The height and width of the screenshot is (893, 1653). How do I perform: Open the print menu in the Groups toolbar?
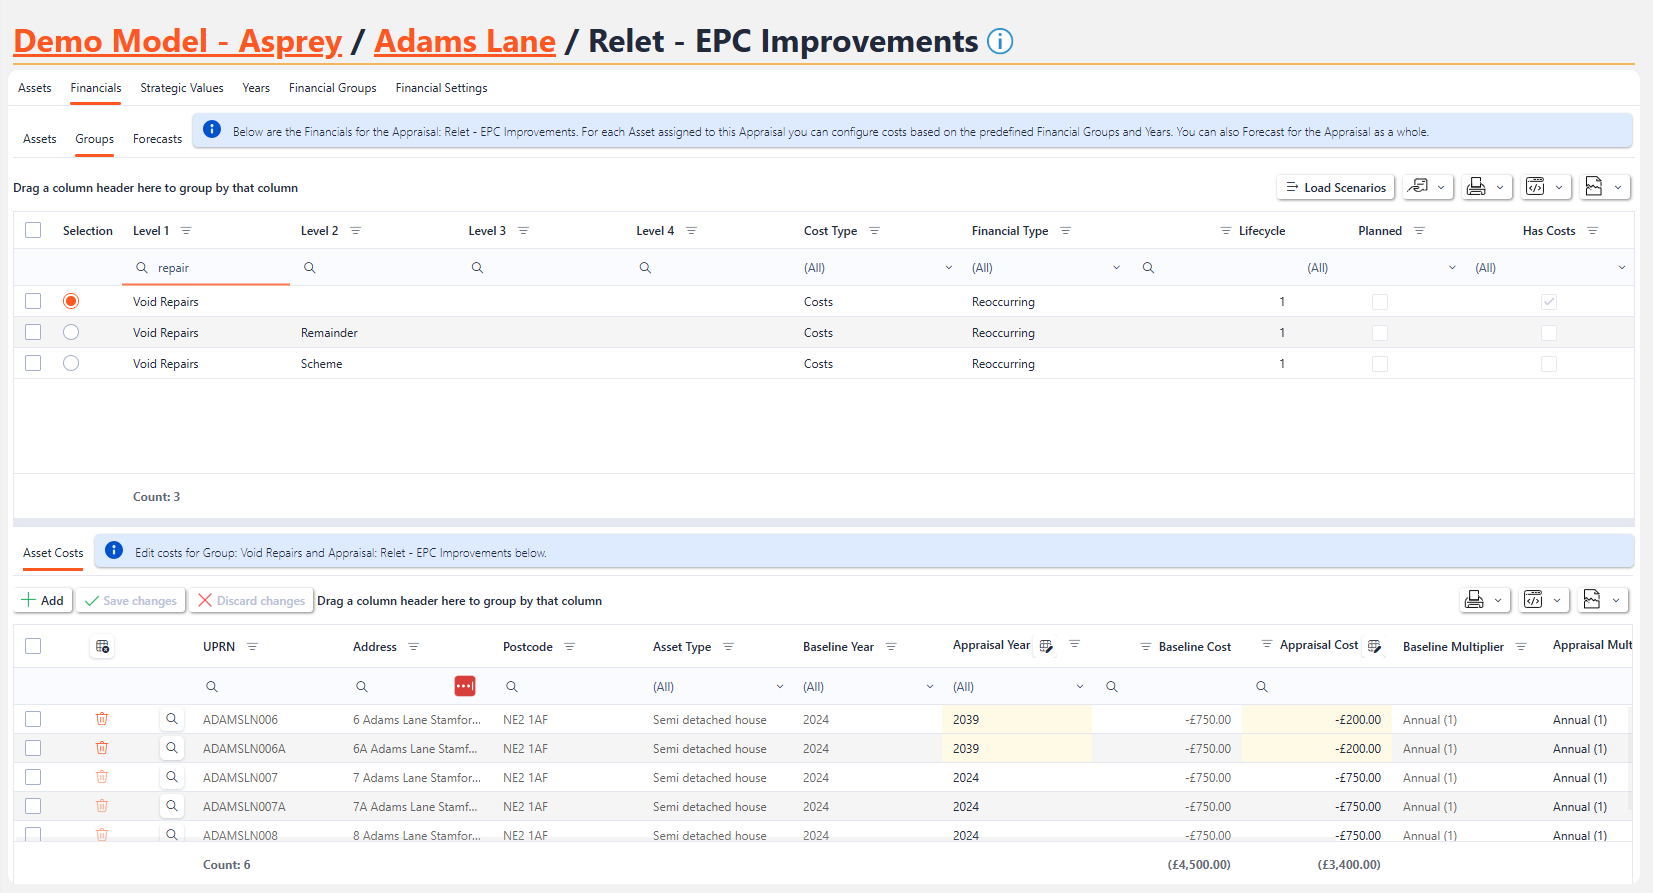pyautogui.click(x=1485, y=187)
